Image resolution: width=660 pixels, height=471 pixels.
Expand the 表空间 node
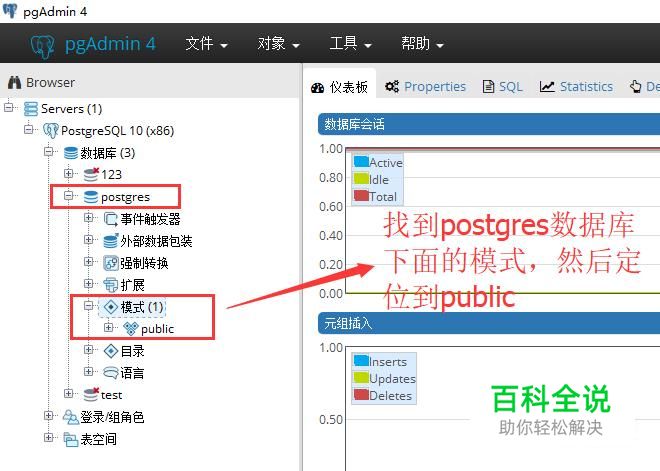48,437
